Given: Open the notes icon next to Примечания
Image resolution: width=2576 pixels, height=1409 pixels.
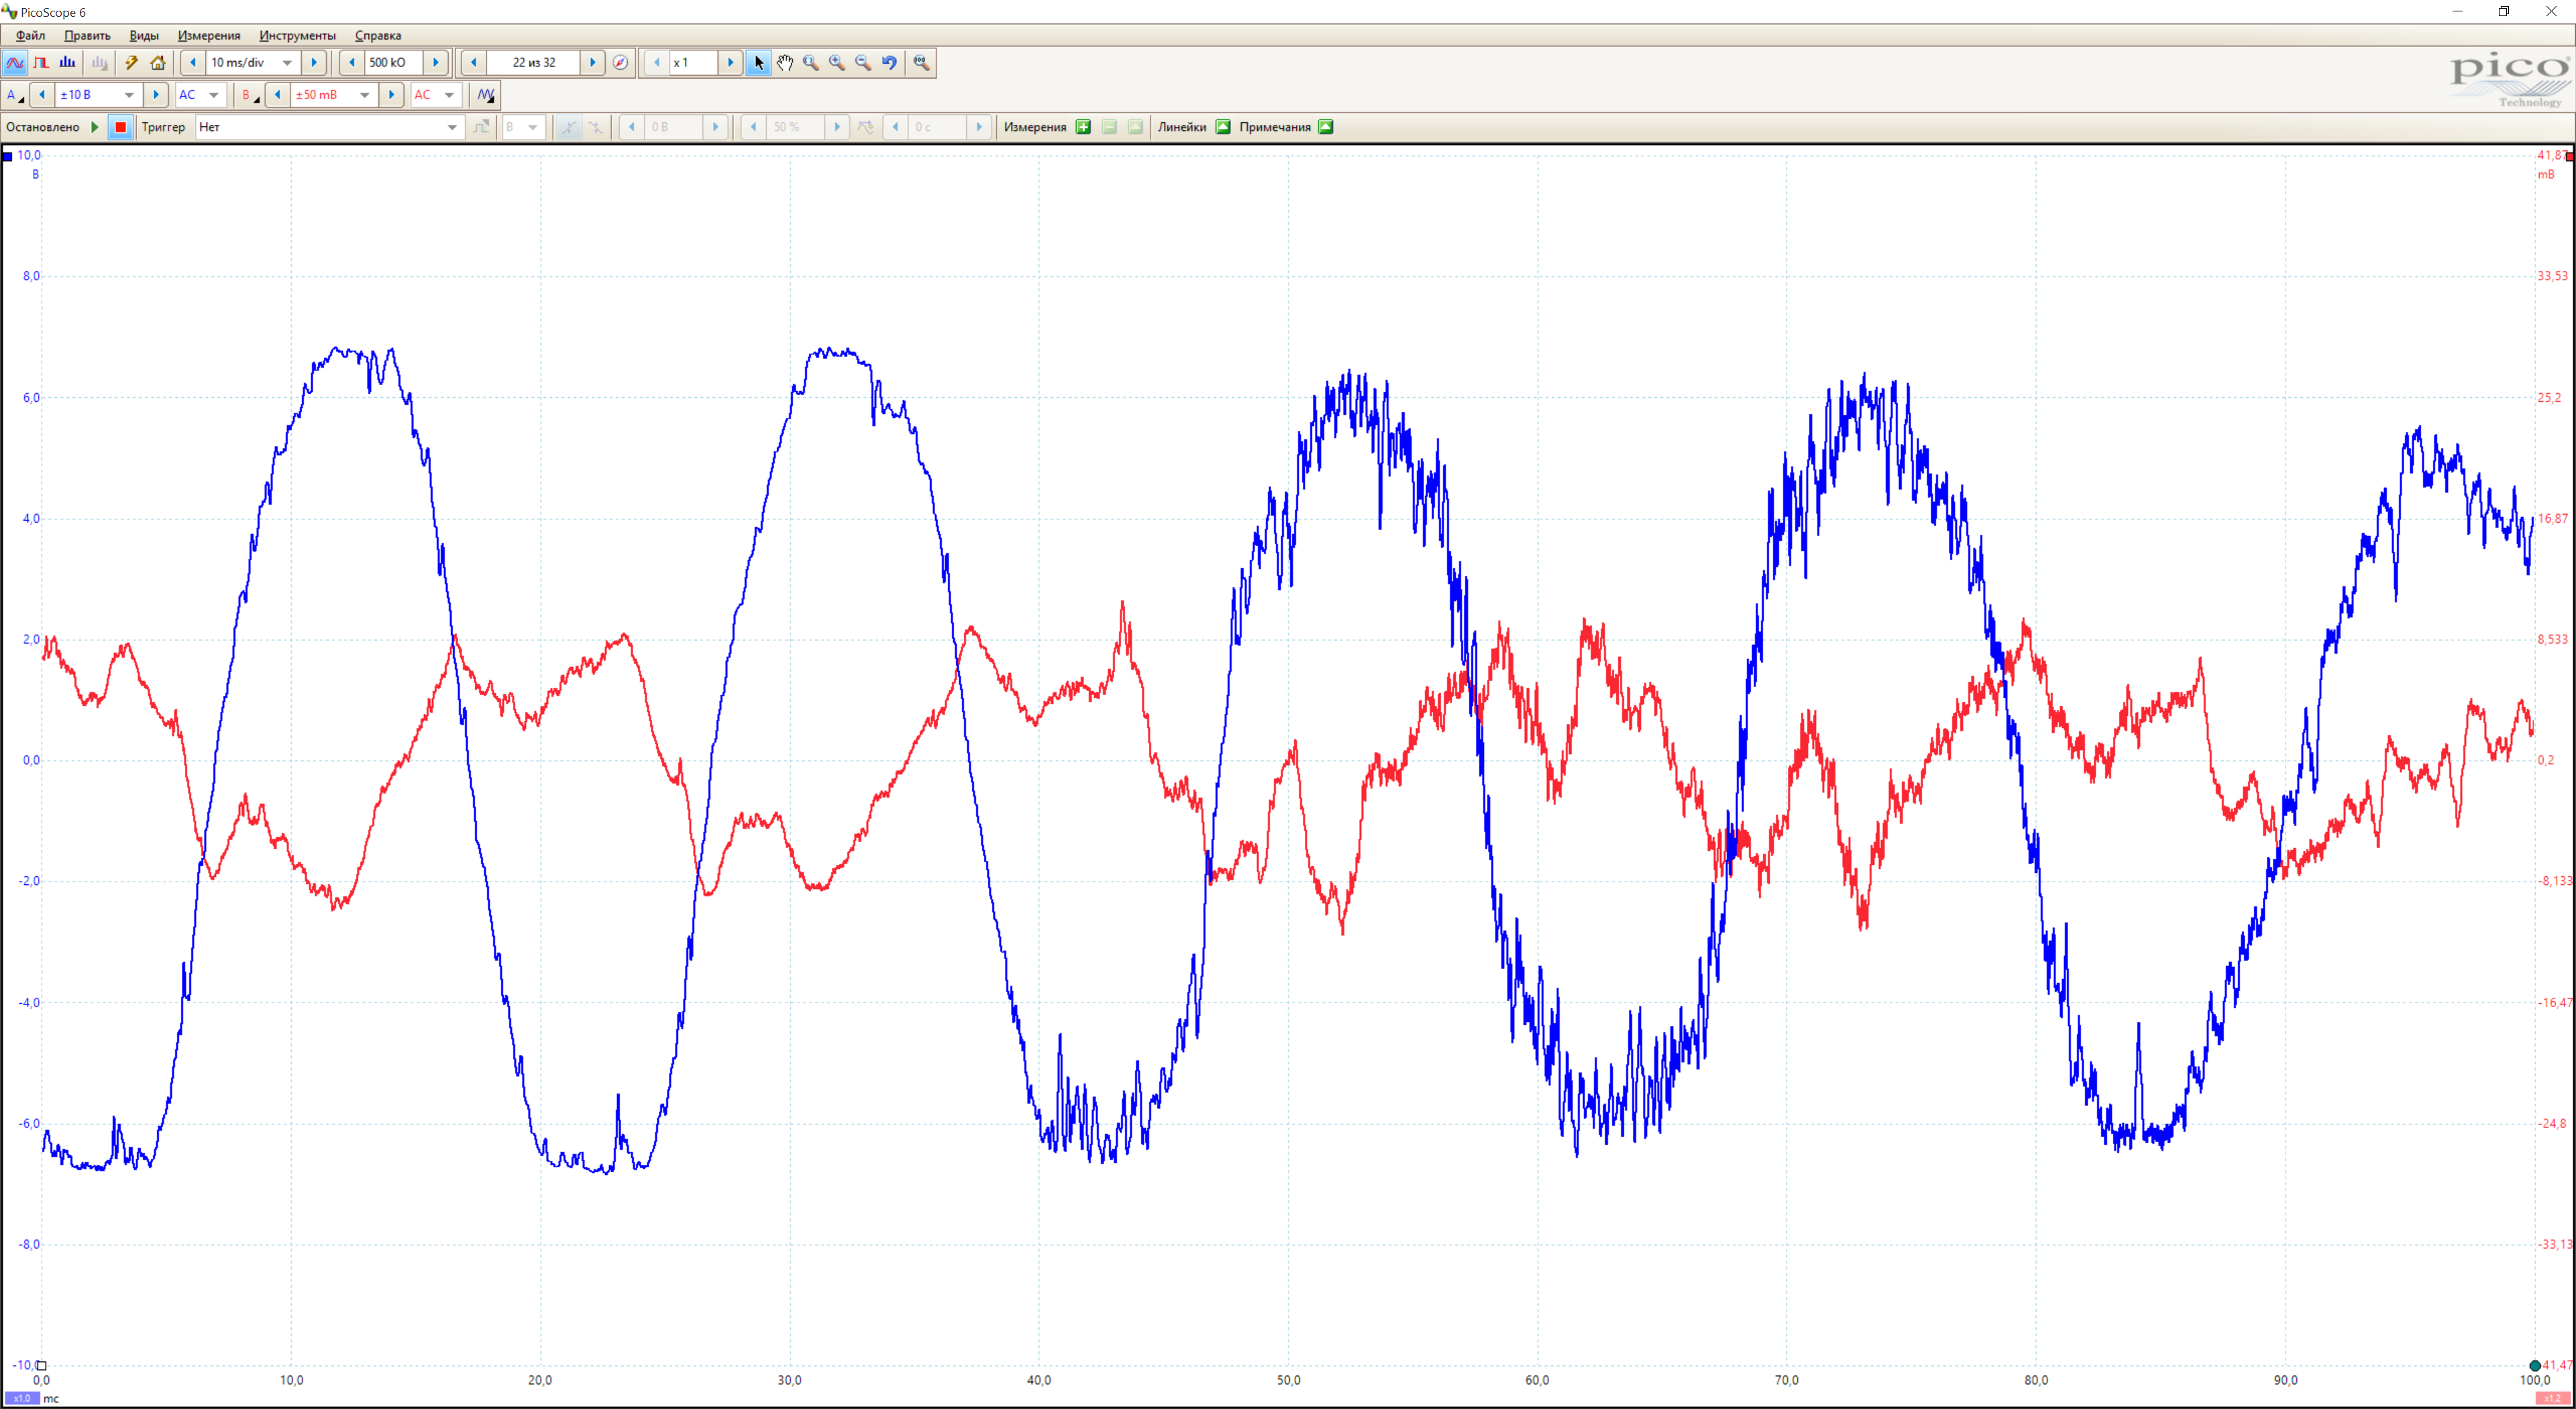Looking at the screenshot, I should (x=1326, y=127).
